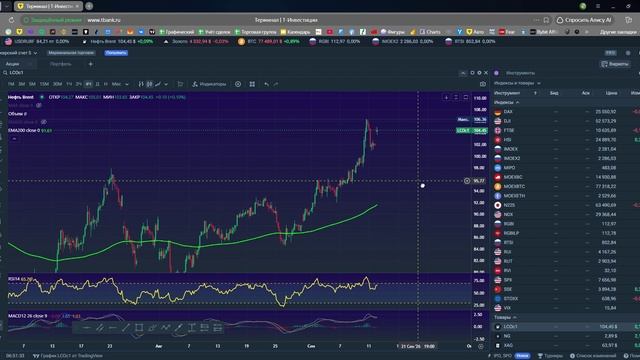Select the text drawing tool
The image size is (640, 360).
click(191, 327)
